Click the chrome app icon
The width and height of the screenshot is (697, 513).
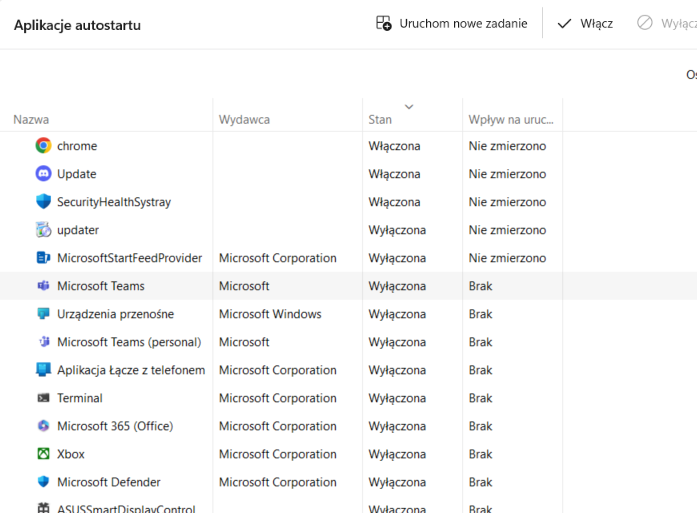[x=43, y=146]
